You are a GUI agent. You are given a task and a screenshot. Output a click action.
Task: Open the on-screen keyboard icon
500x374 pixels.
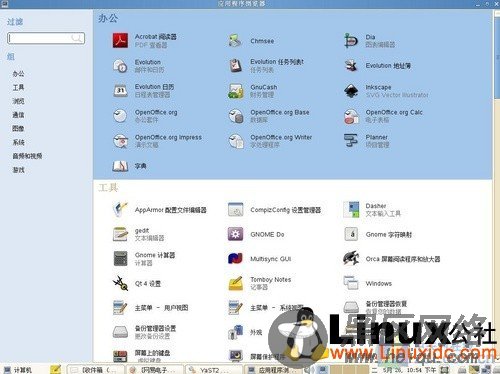pyautogui.click(x=120, y=356)
